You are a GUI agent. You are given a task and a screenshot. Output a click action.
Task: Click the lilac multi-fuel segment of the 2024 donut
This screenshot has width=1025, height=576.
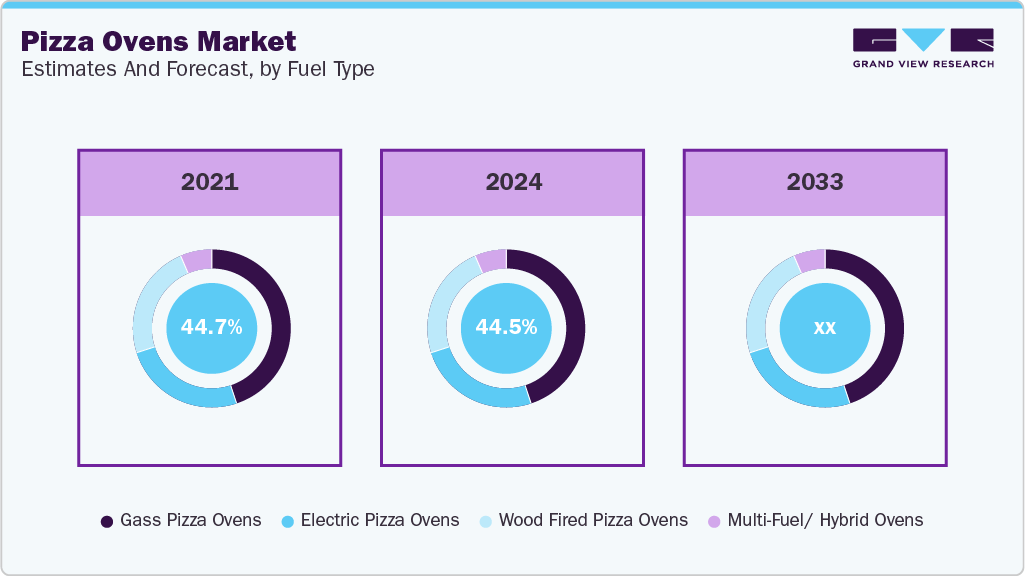pos(492,261)
